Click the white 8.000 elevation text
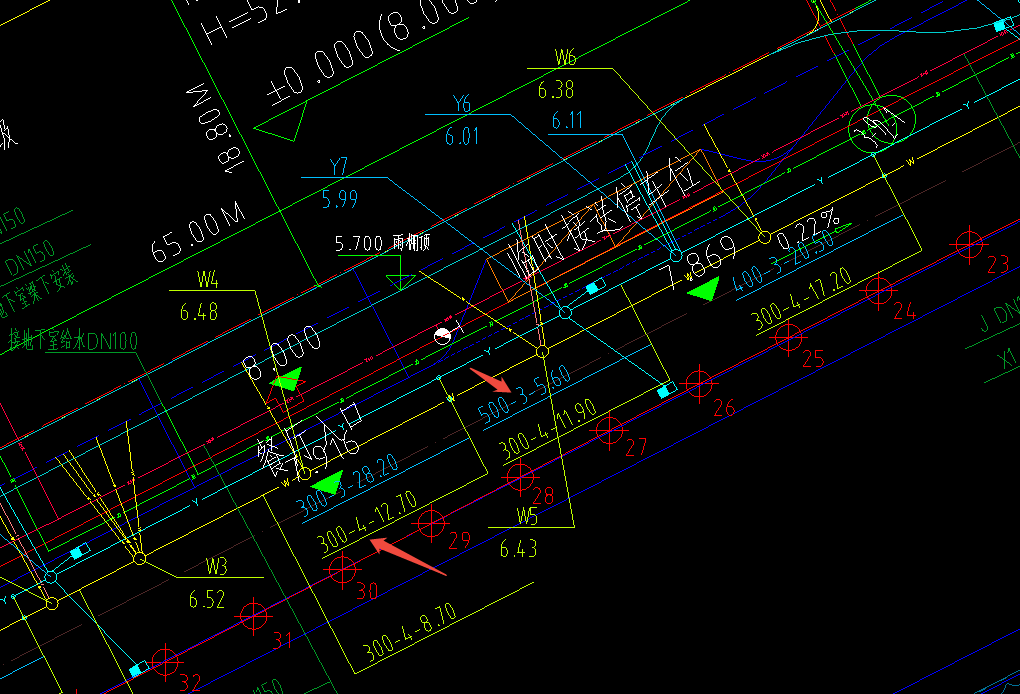The height and width of the screenshot is (694, 1020). pyautogui.click(x=281, y=352)
